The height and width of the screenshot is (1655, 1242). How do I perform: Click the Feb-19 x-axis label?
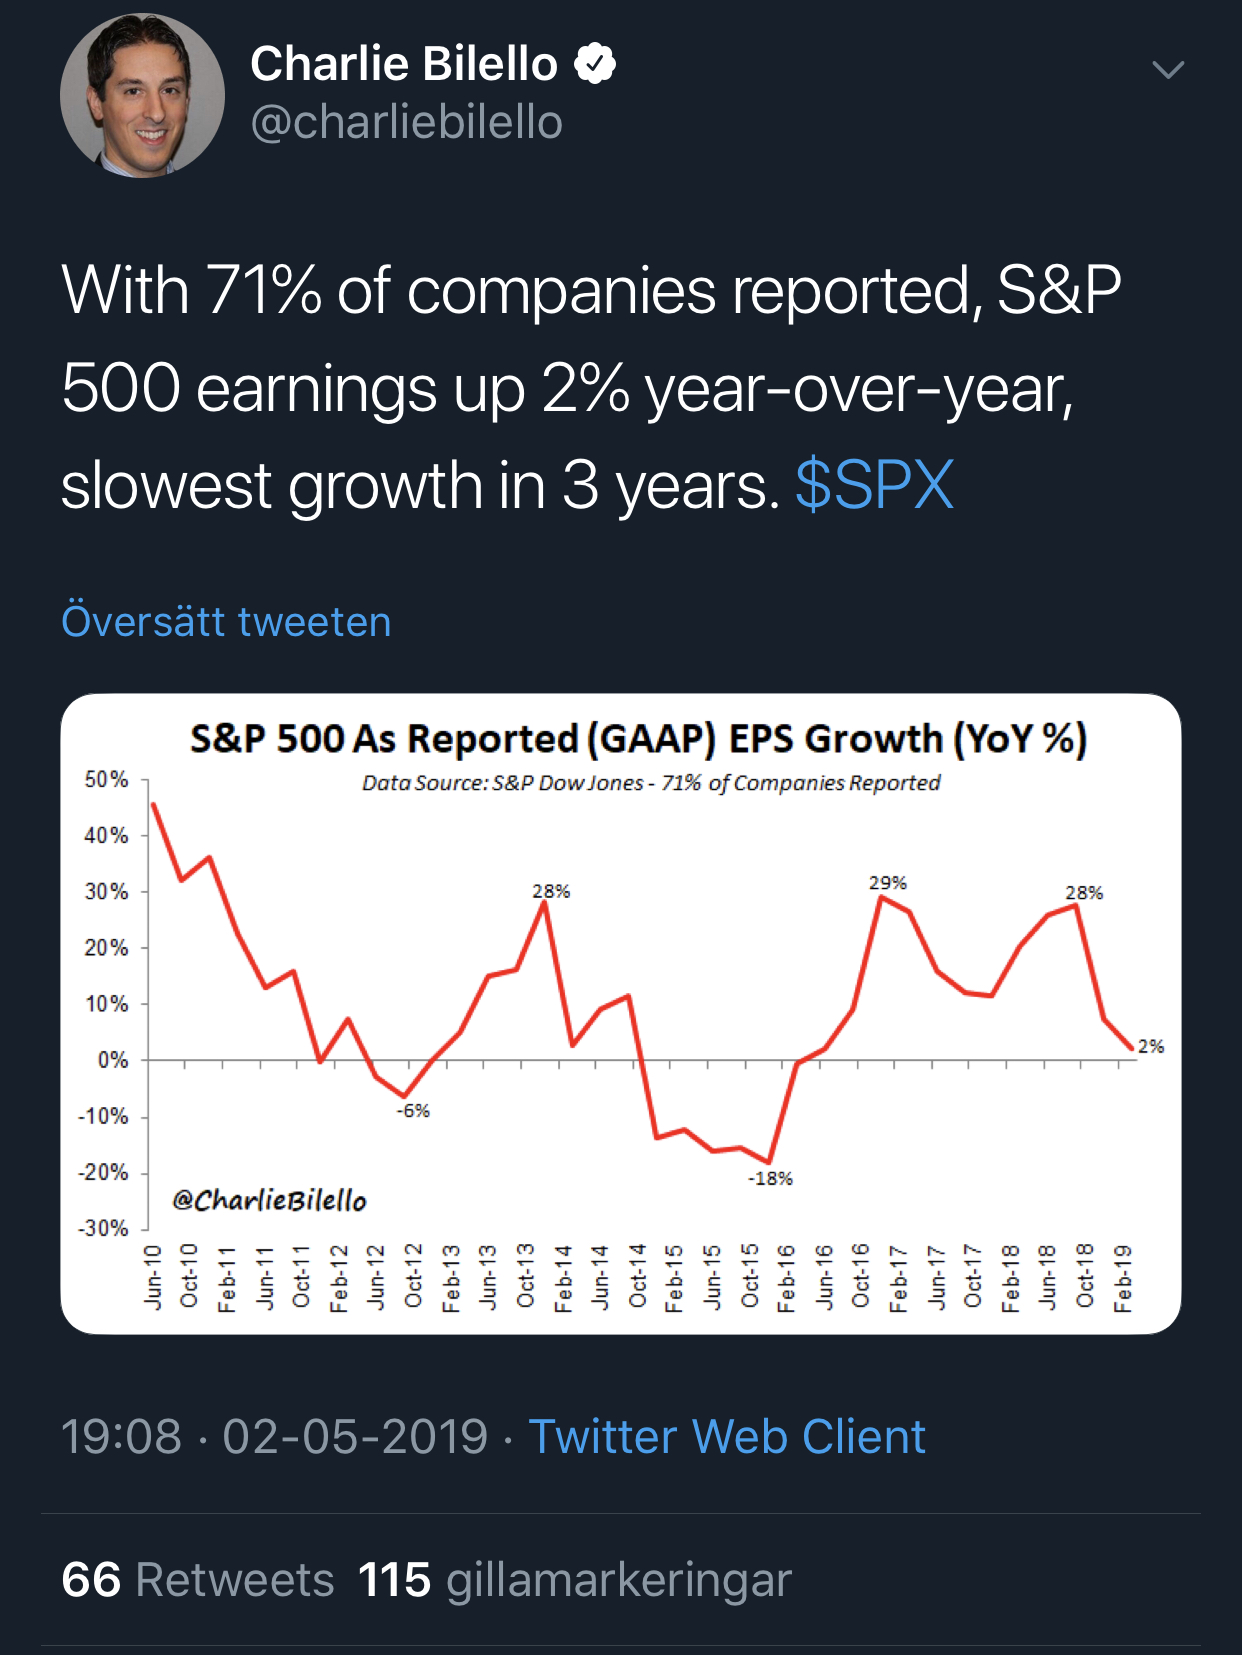click(x=1123, y=1277)
